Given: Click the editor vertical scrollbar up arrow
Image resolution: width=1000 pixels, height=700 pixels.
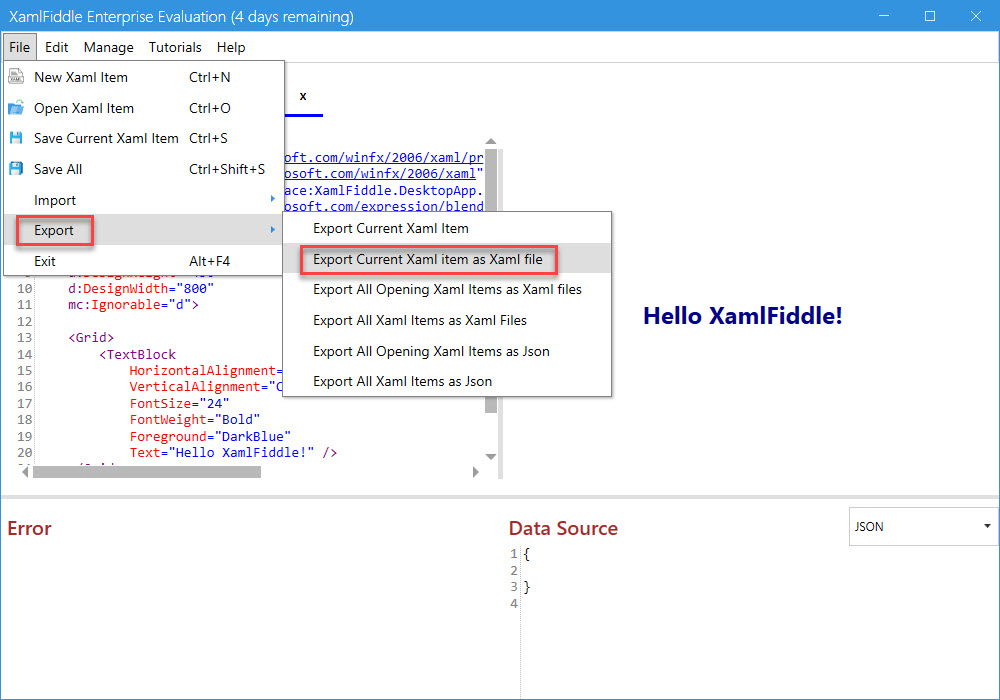Looking at the screenshot, I should pyautogui.click(x=490, y=142).
